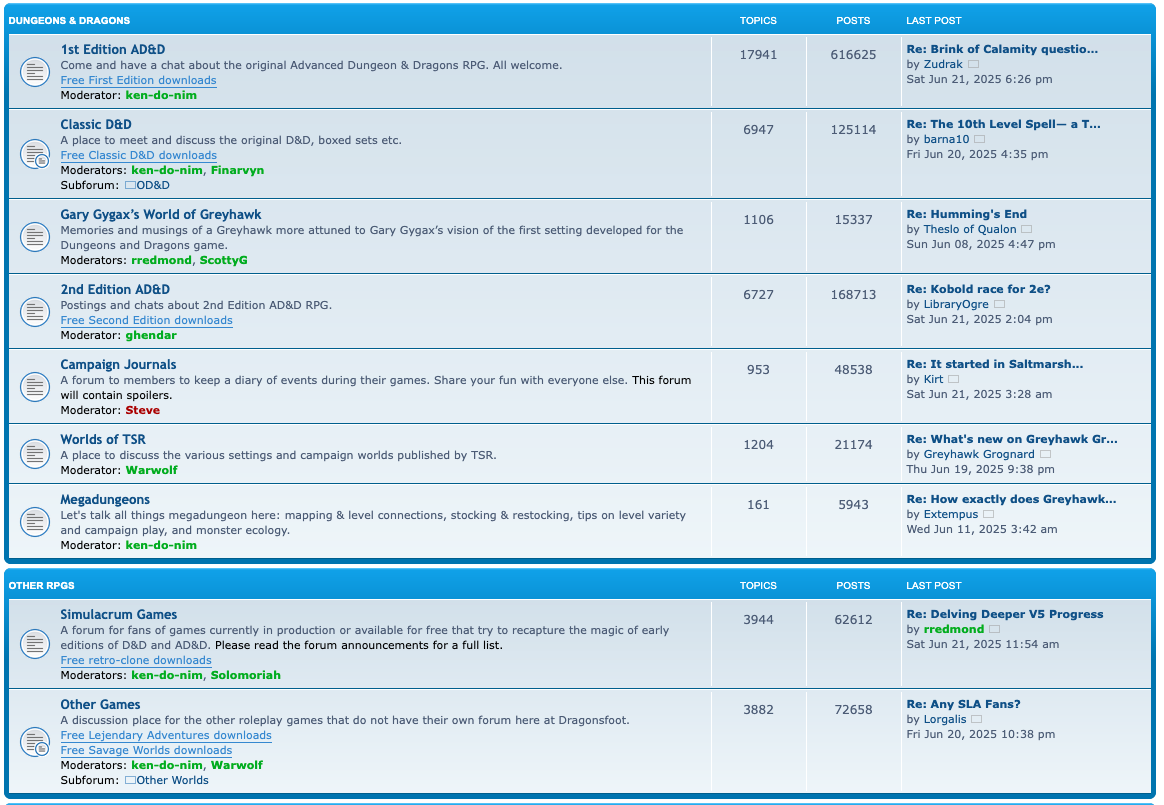Open the Other Worlds subforum link
The width and height of the screenshot is (1164, 805).
coord(172,780)
